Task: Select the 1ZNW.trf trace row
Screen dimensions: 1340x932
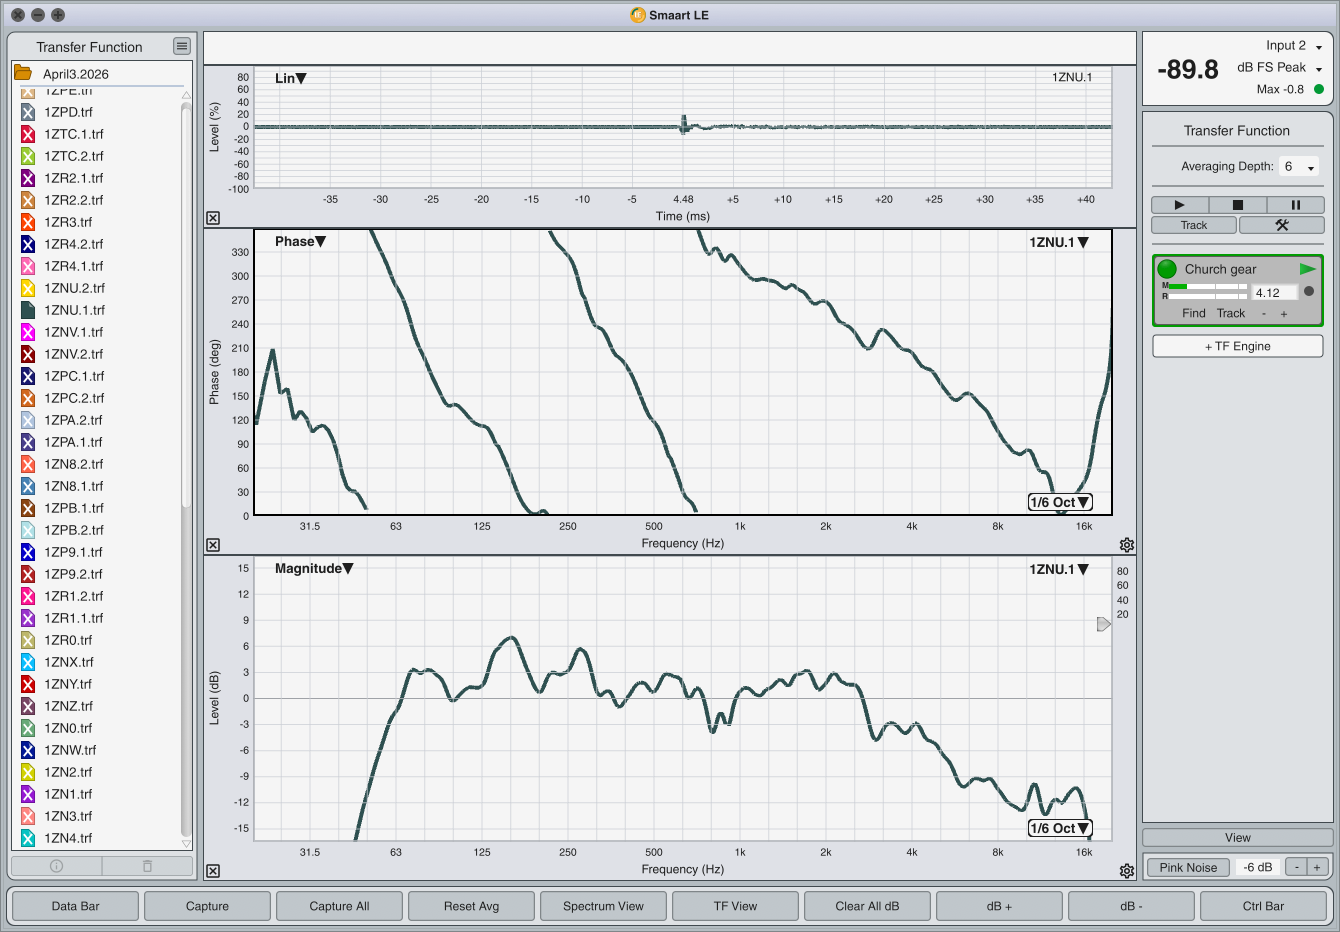Action: click(x=100, y=750)
